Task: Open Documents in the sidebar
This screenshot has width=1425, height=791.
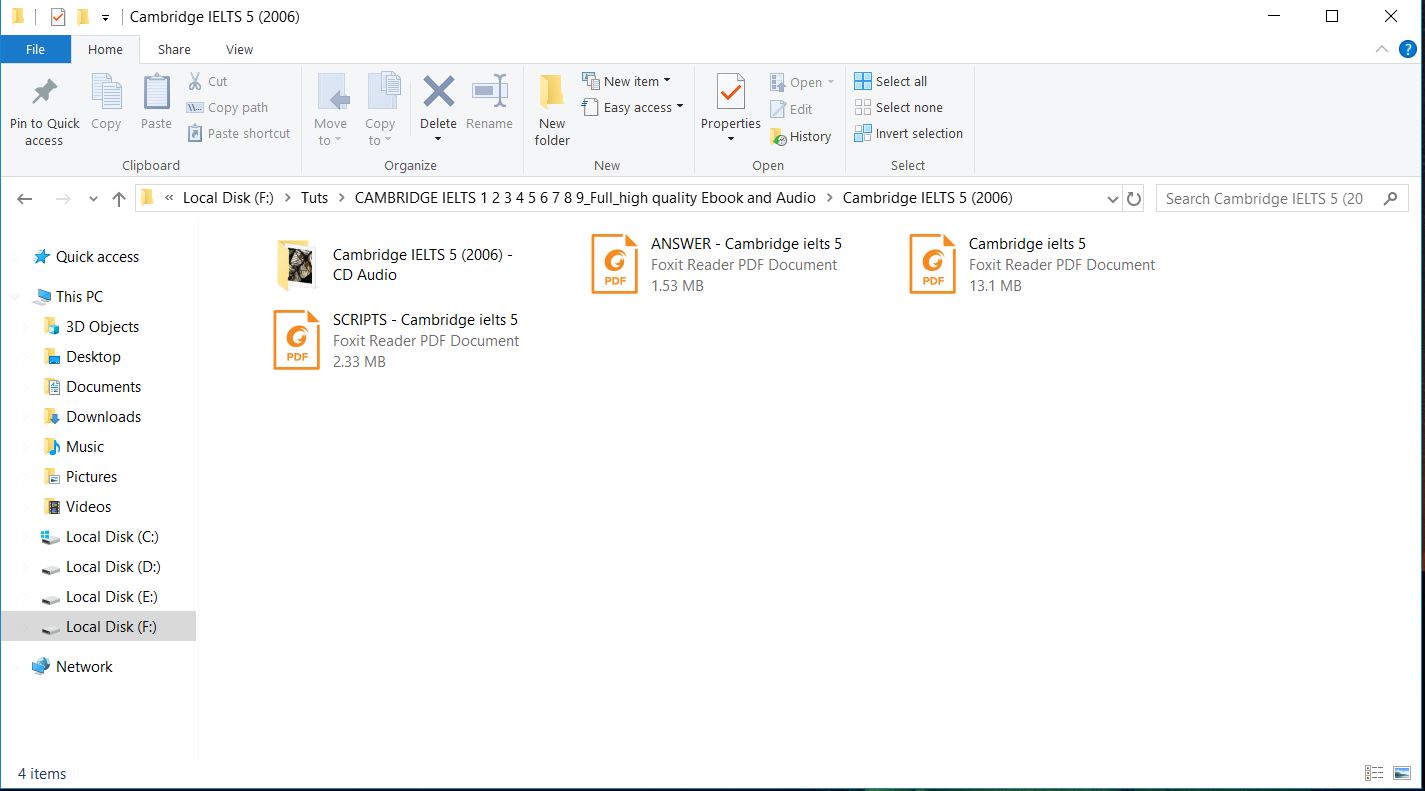Action: click(x=103, y=387)
